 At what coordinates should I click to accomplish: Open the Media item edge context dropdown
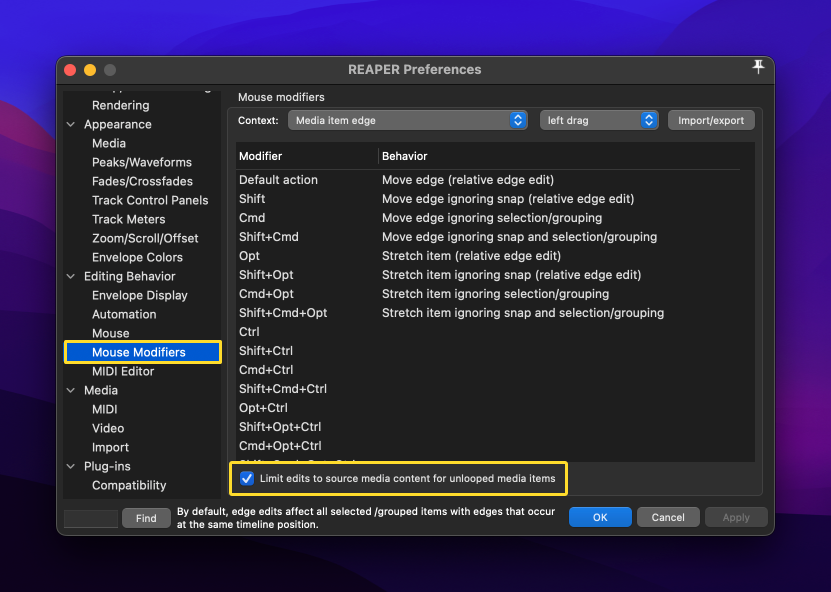408,120
